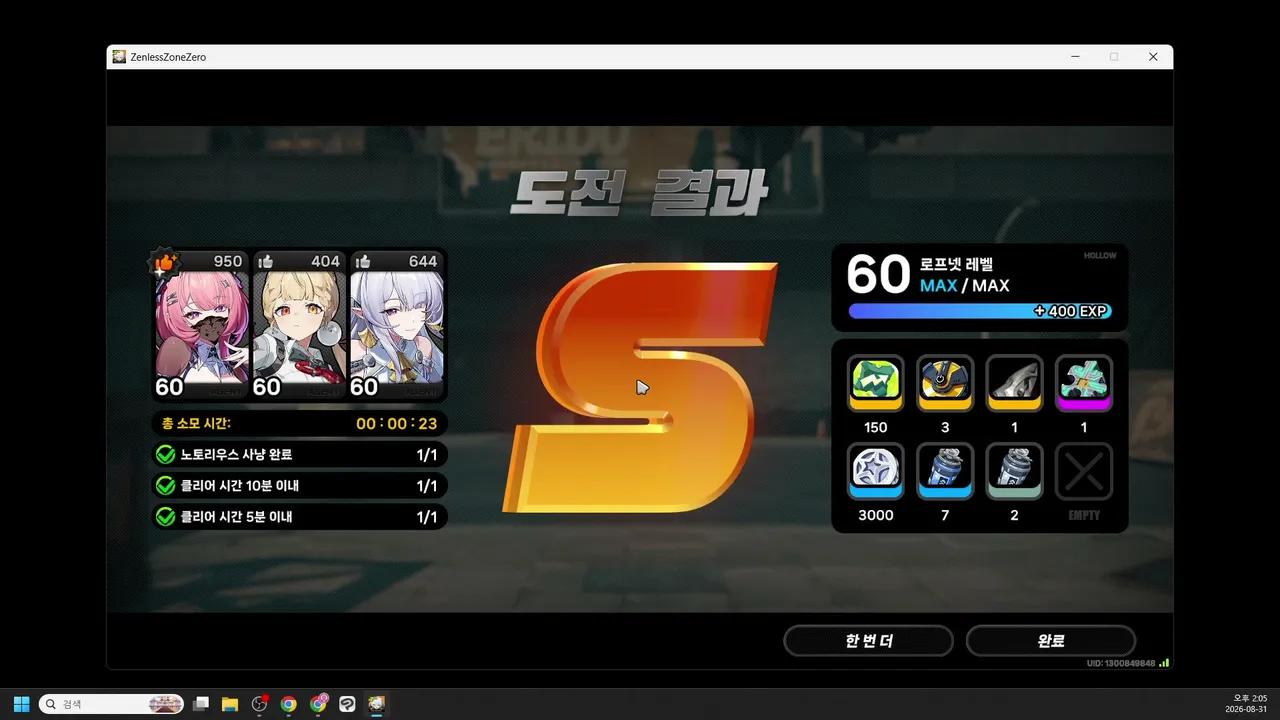Open Clip Studio Paint from the taskbar
The image size is (1280, 720).
click(x=347, y=704)
